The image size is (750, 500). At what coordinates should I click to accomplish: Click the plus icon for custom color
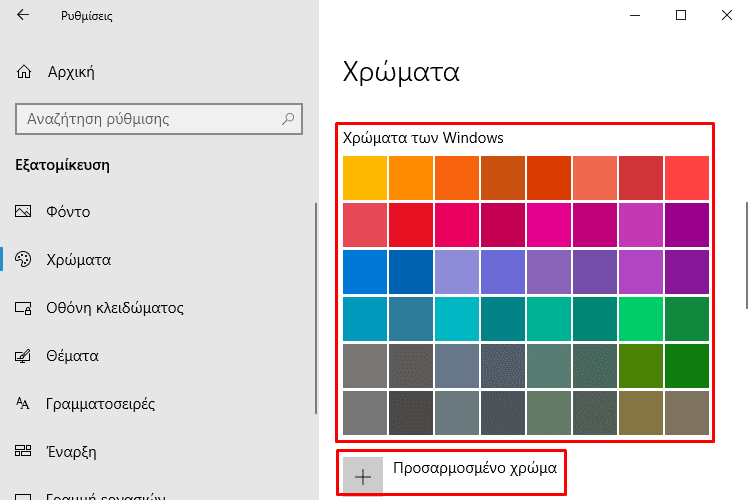363,477
